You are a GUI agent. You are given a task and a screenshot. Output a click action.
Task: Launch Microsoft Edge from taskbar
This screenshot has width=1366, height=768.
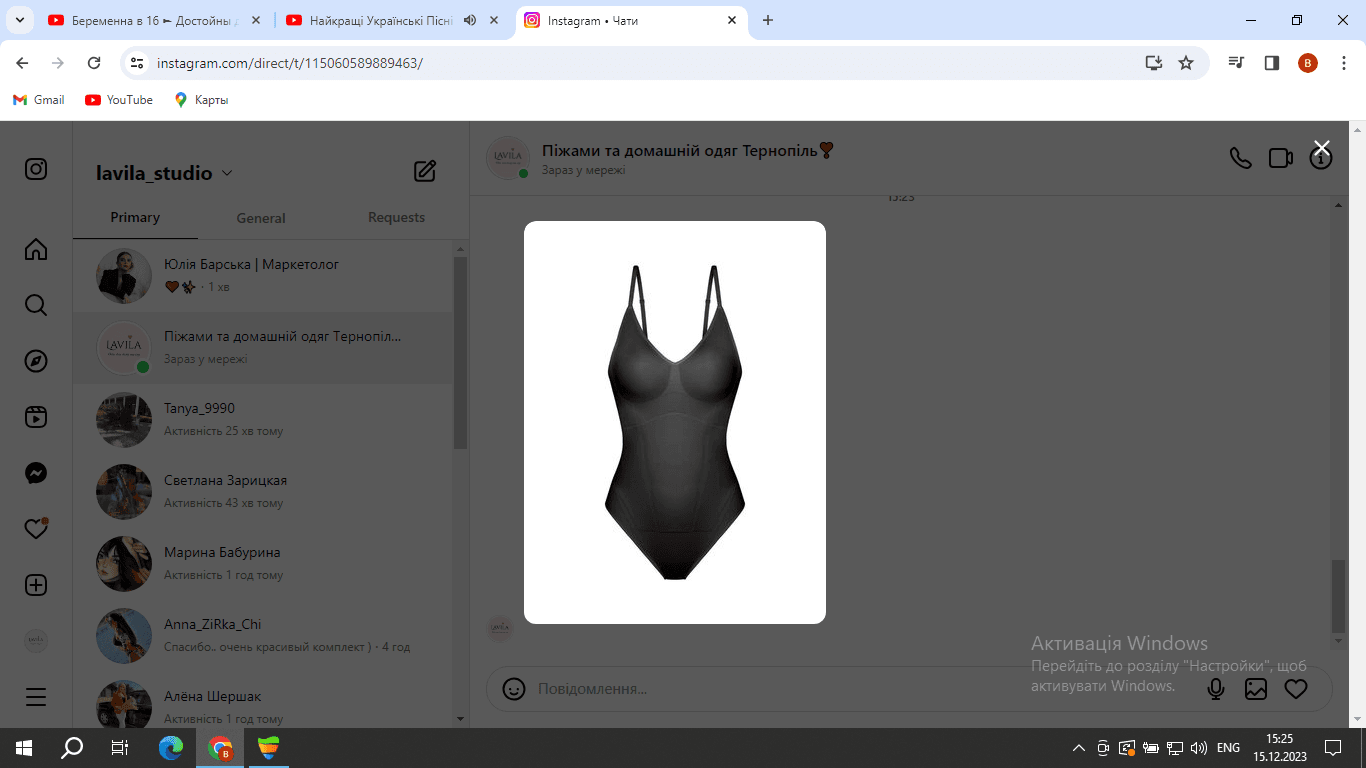click(172, 748)
